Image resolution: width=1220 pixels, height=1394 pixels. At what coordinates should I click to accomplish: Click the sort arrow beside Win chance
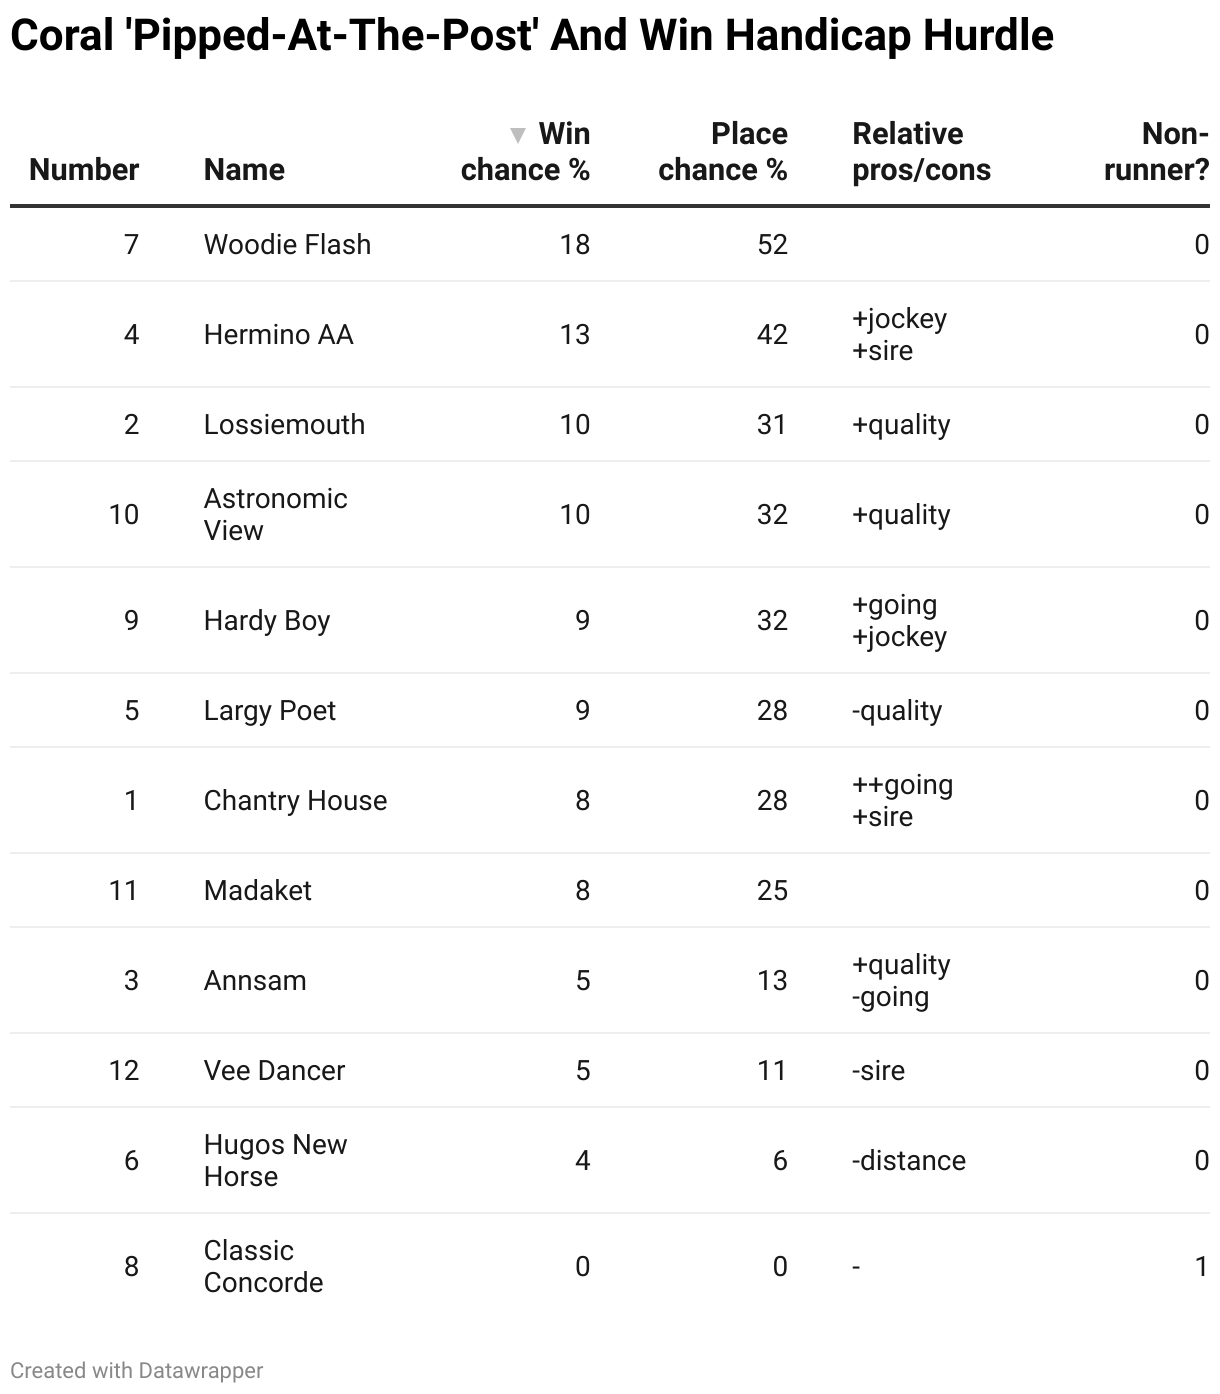pyautogui.click(x=517, y=135)
